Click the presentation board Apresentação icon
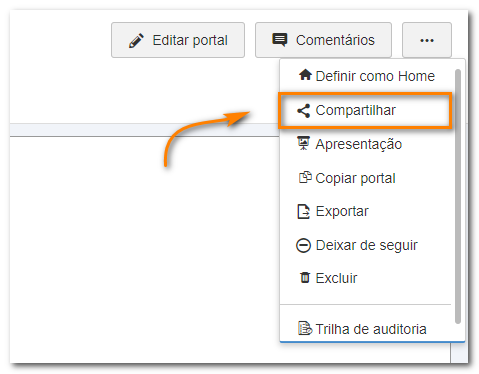 coord(303,143)
